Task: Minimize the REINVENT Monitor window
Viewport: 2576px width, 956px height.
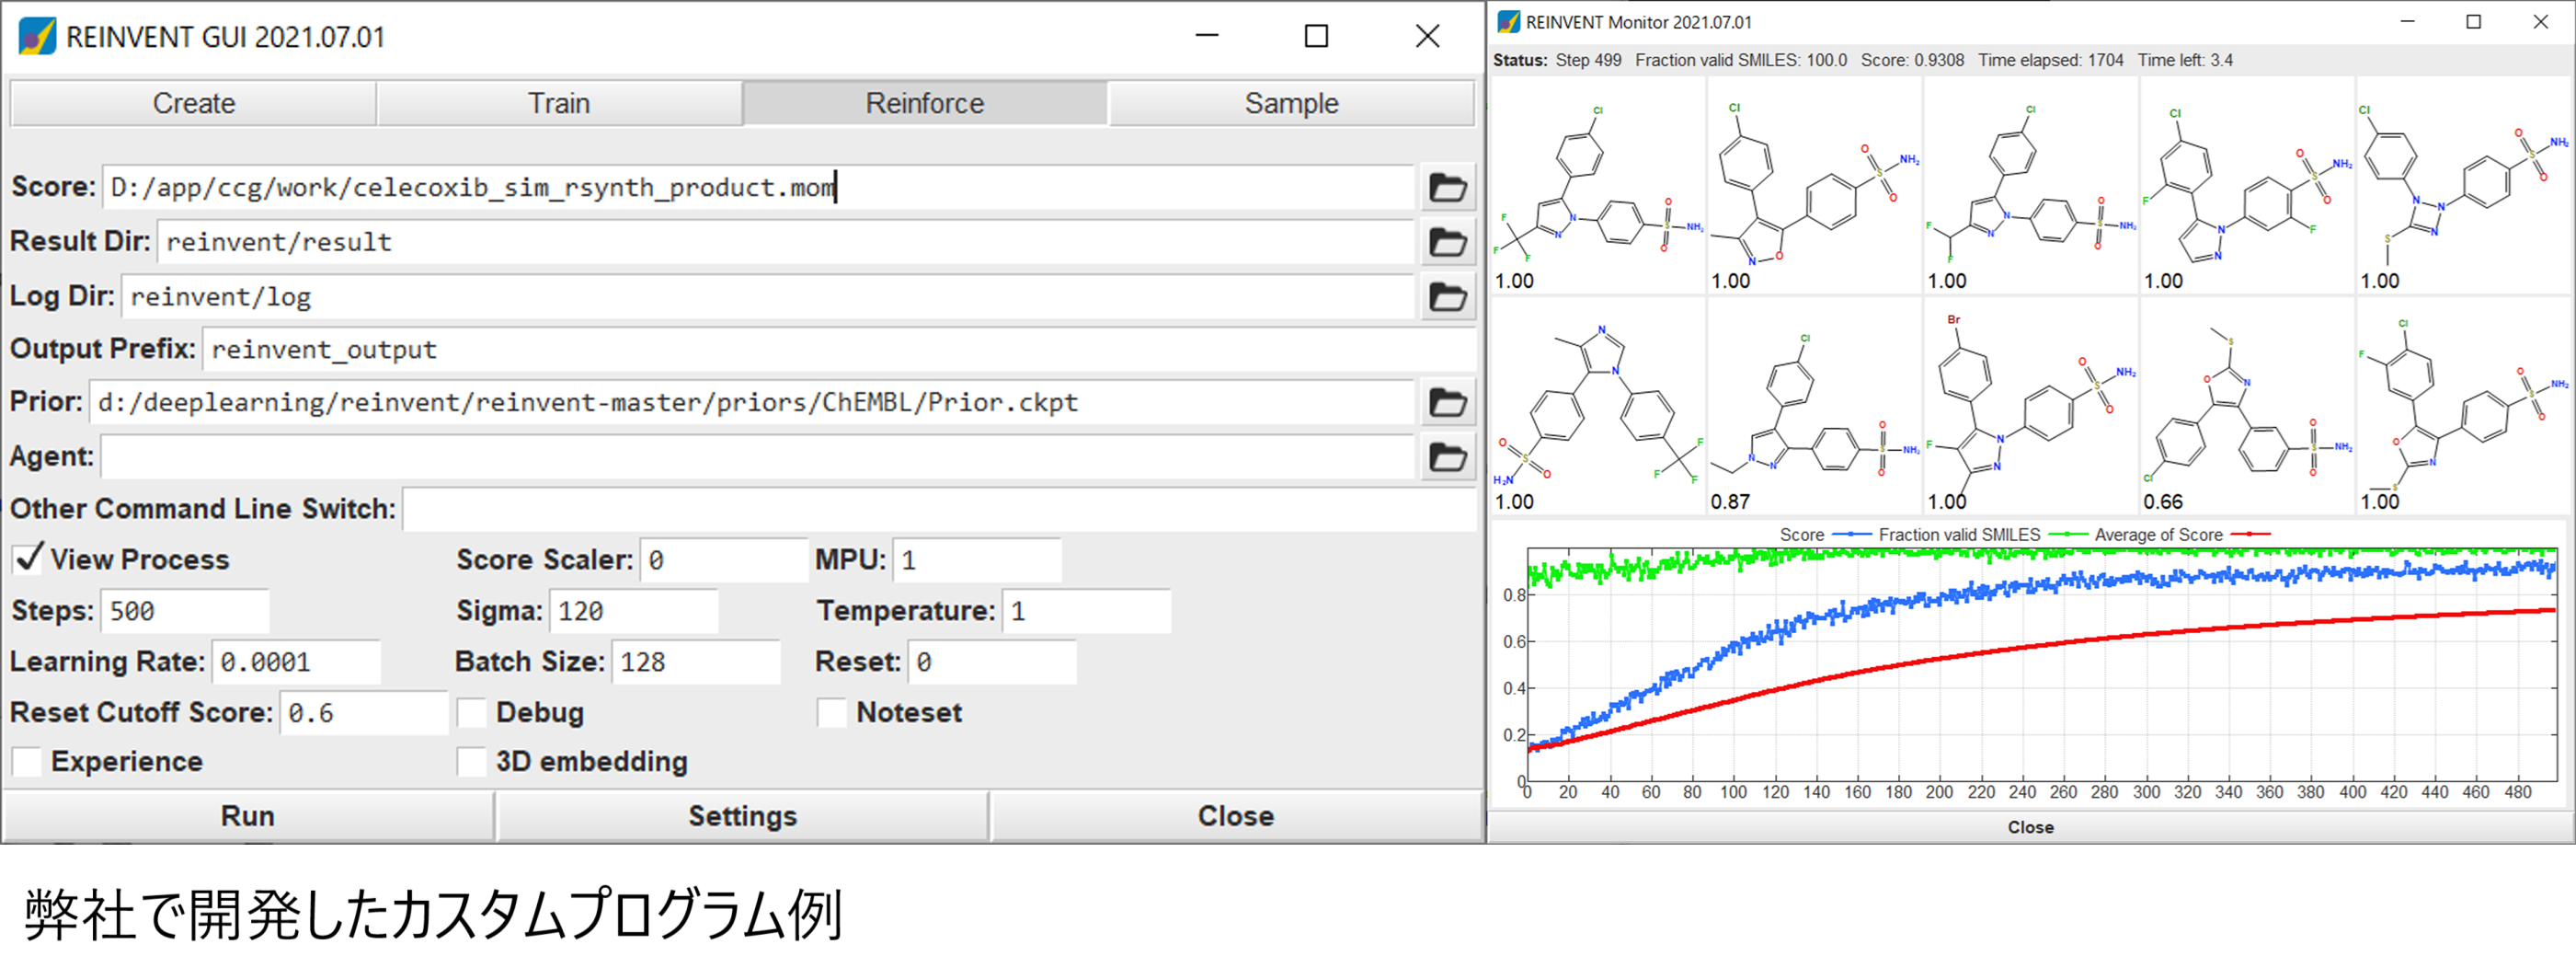Action: point(2407,22)
